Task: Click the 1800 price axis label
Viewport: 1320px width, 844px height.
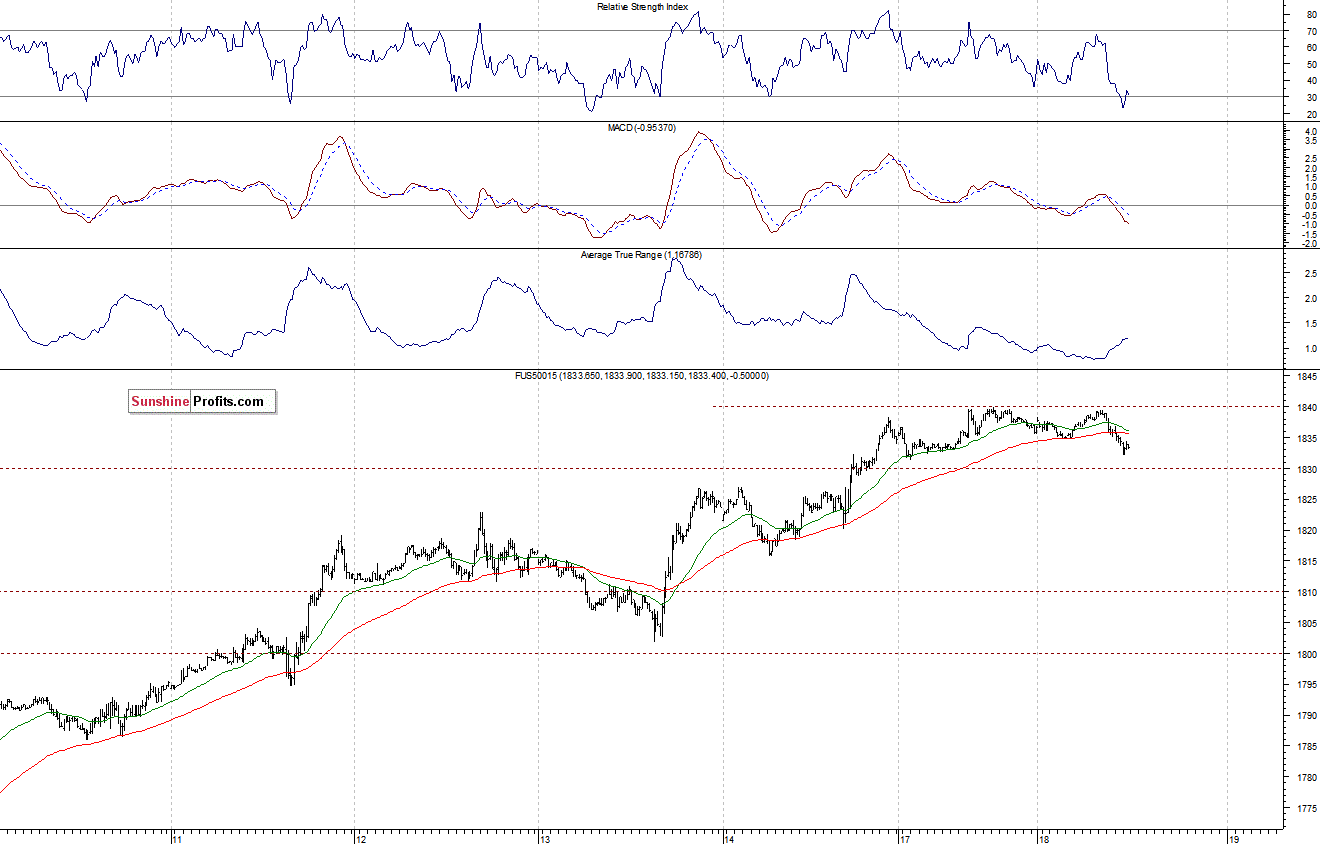Action: click(x=1308, y=654)
